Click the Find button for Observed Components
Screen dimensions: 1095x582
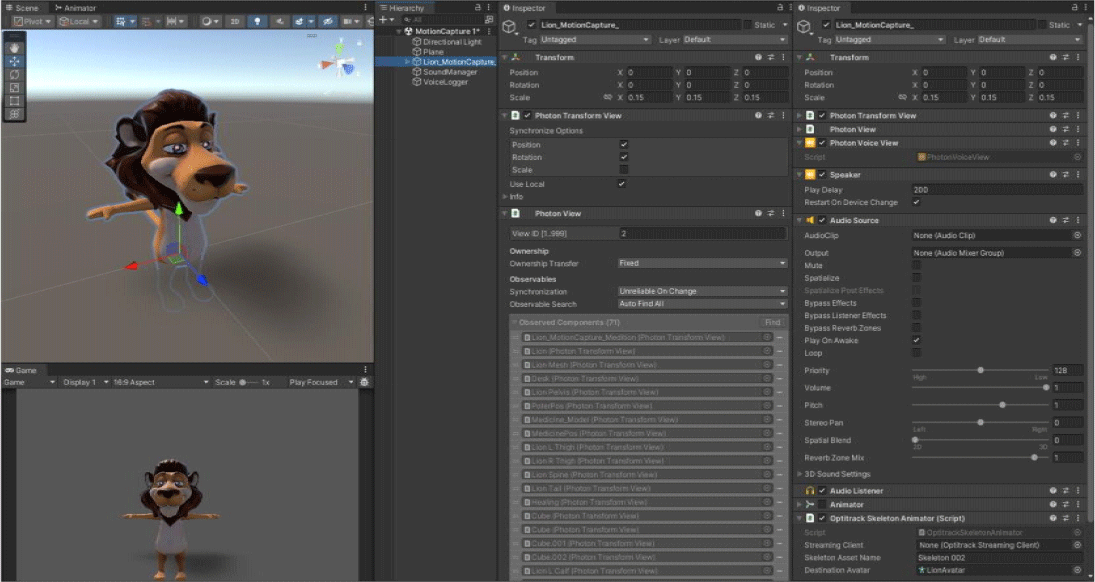(772, 323)
